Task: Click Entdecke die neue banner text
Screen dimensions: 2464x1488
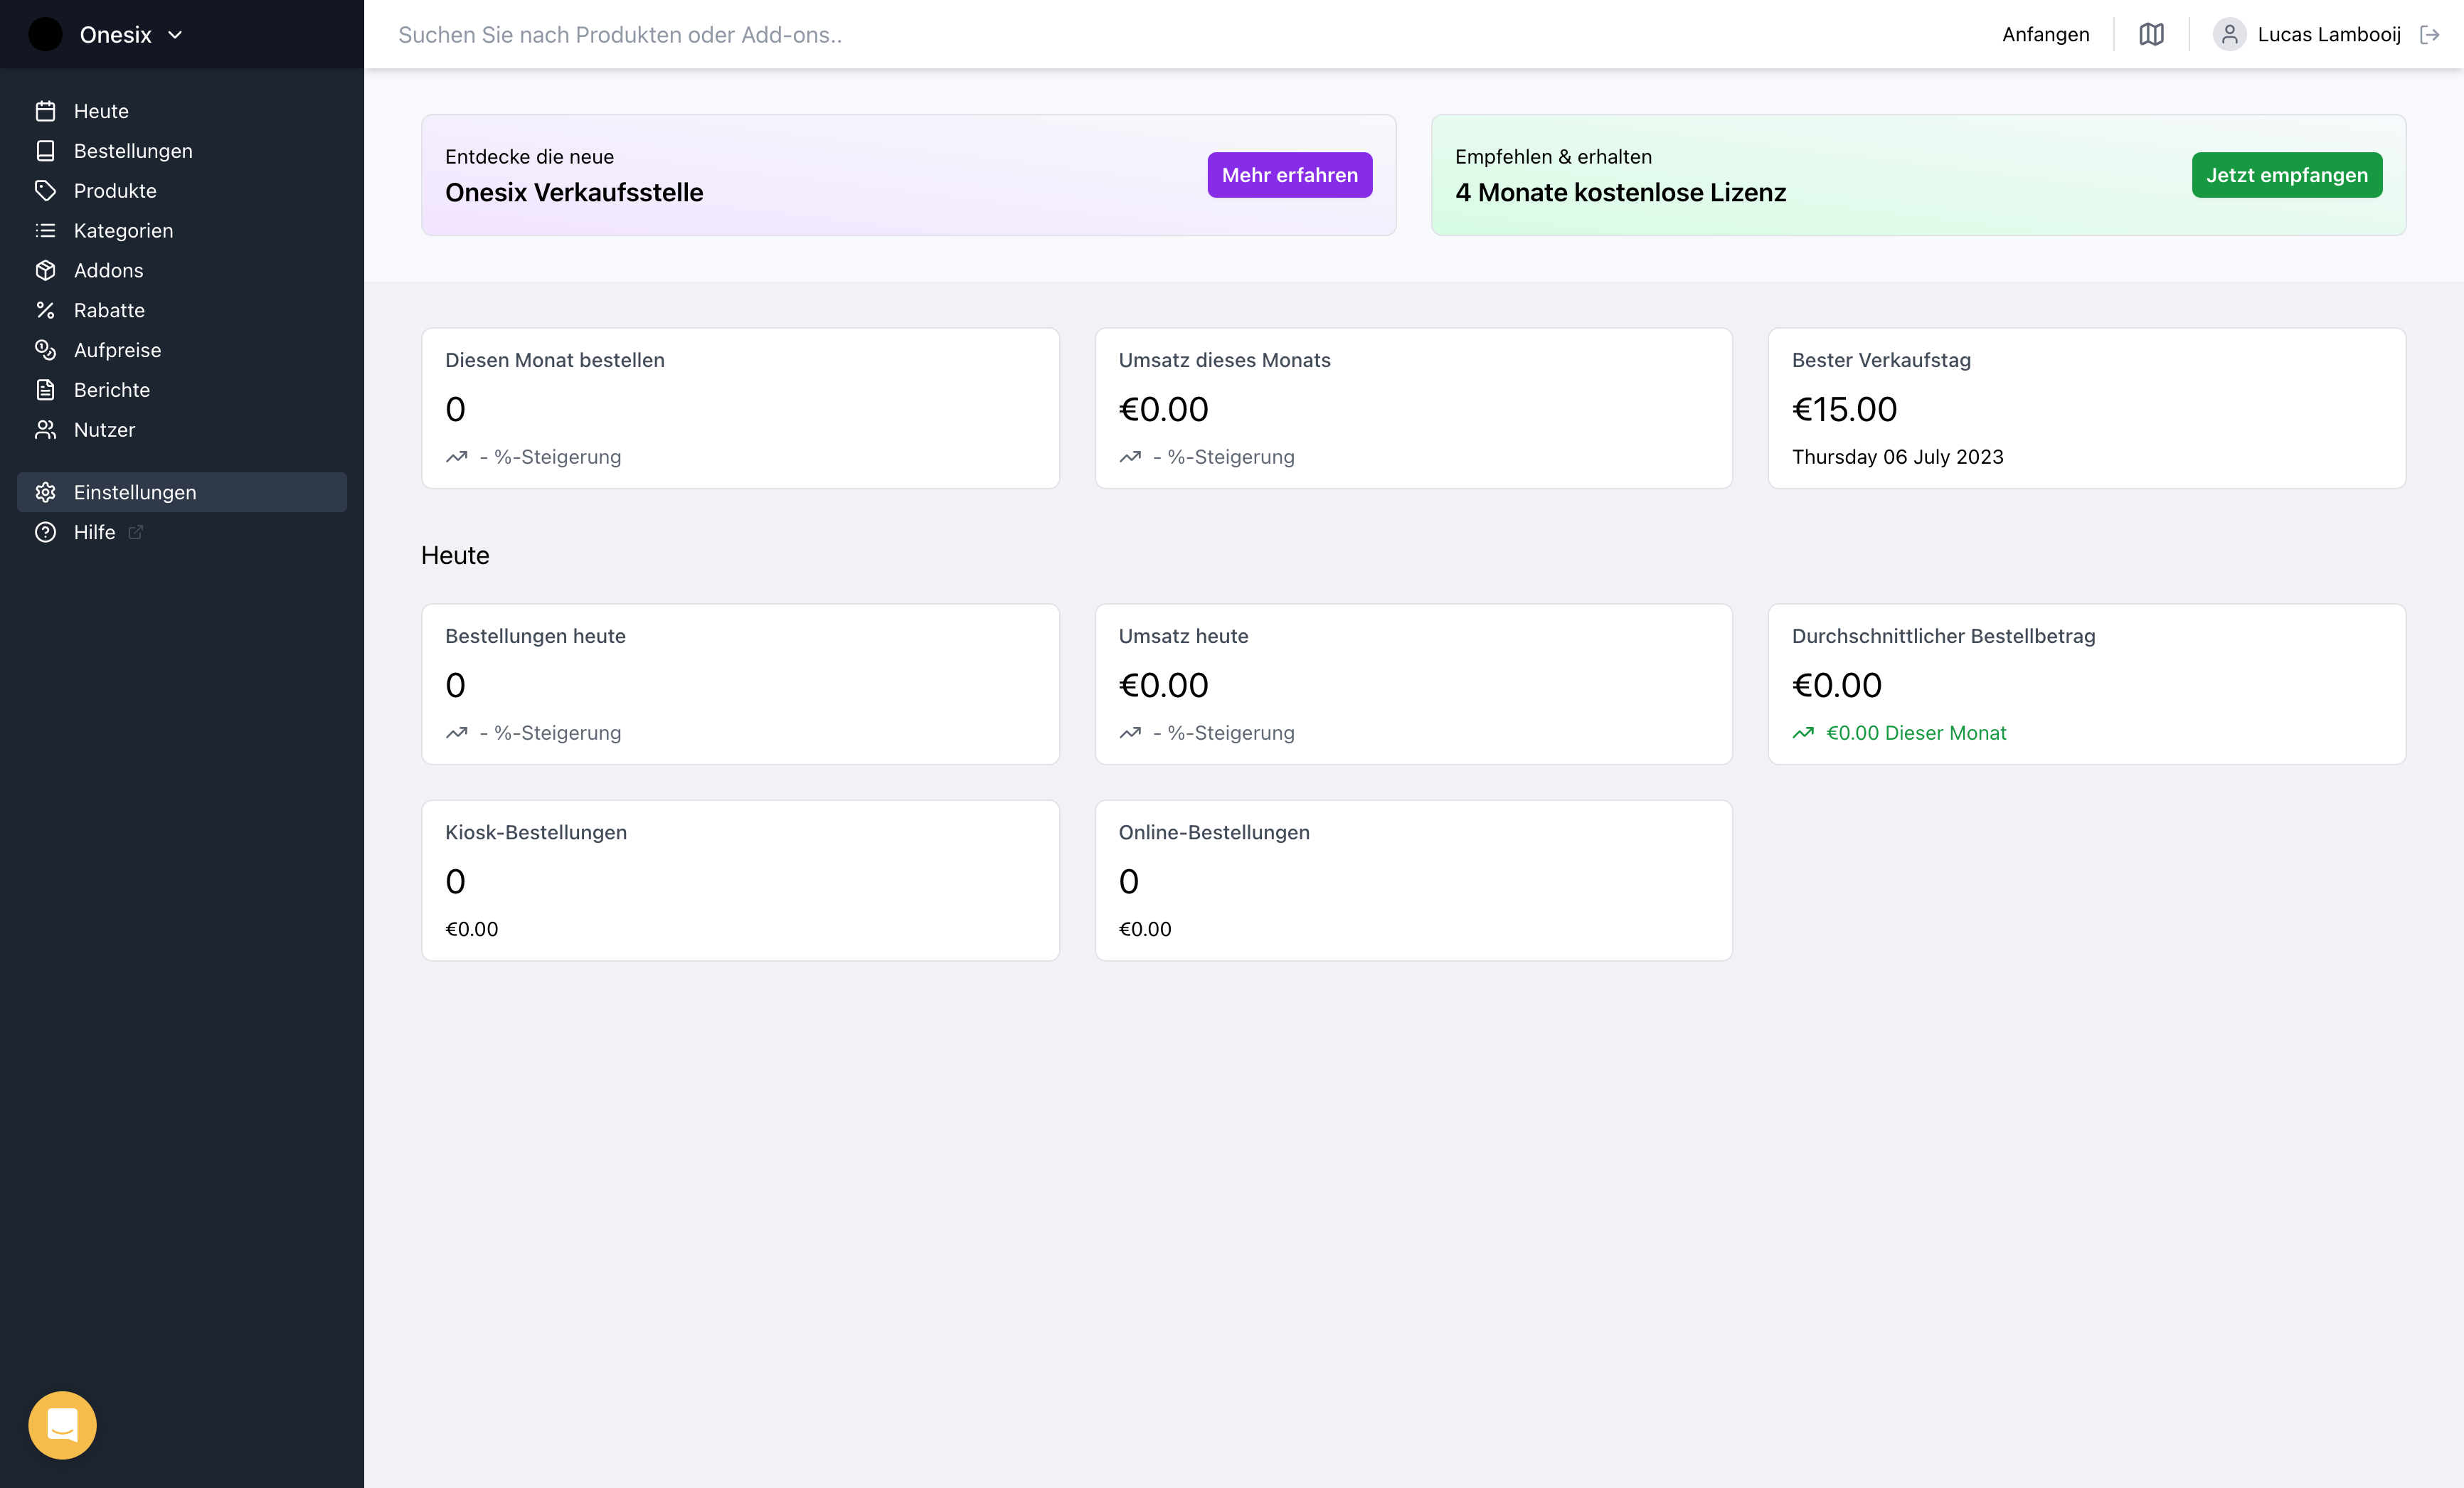Action: click(x=529, y=157)
